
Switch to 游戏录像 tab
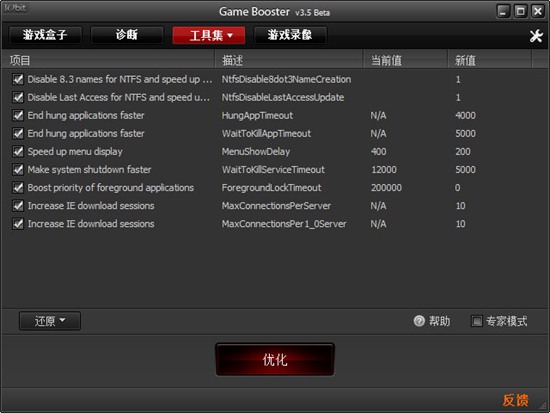click(290, 35)
